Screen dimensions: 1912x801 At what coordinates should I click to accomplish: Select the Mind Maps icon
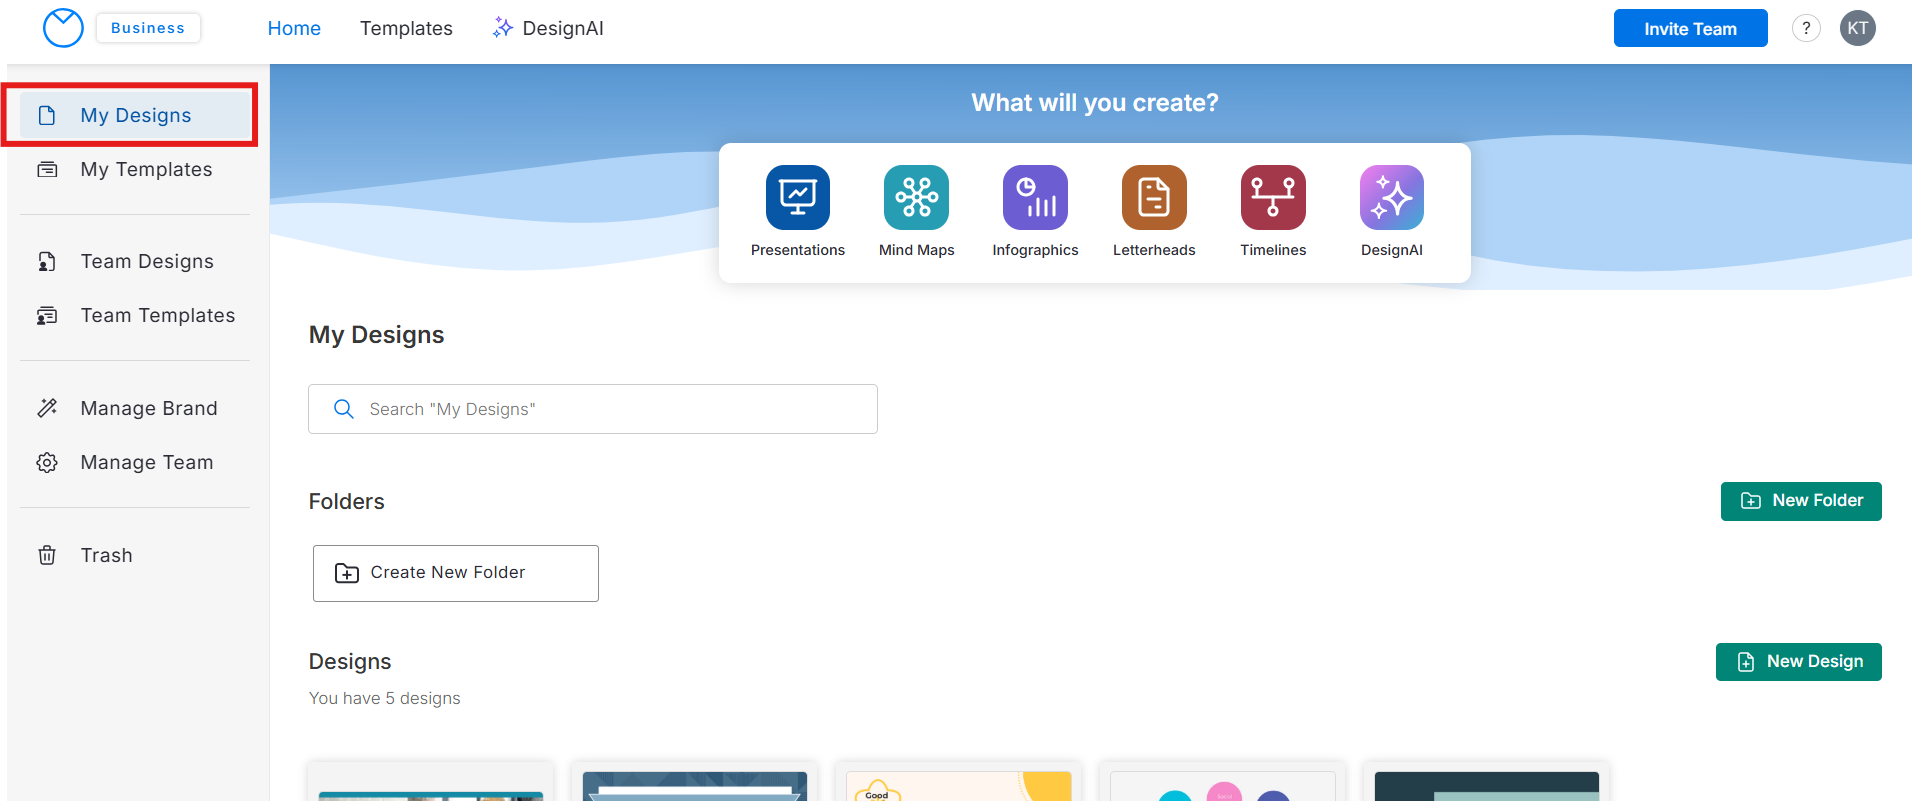tap(916, 198)
